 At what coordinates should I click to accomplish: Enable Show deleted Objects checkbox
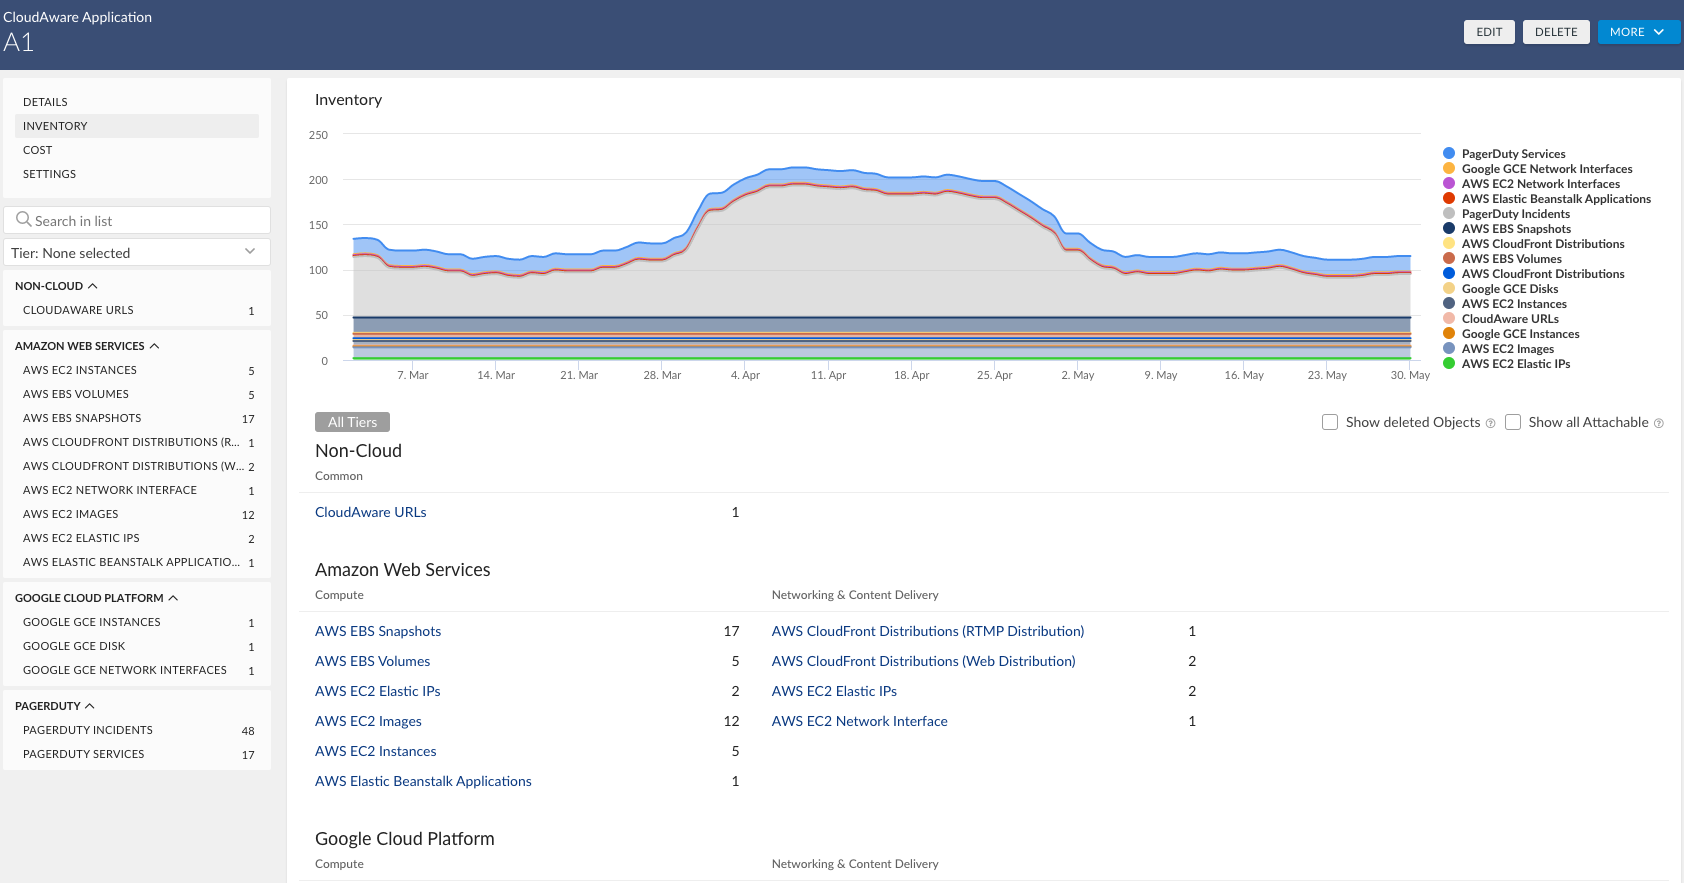1330,422
